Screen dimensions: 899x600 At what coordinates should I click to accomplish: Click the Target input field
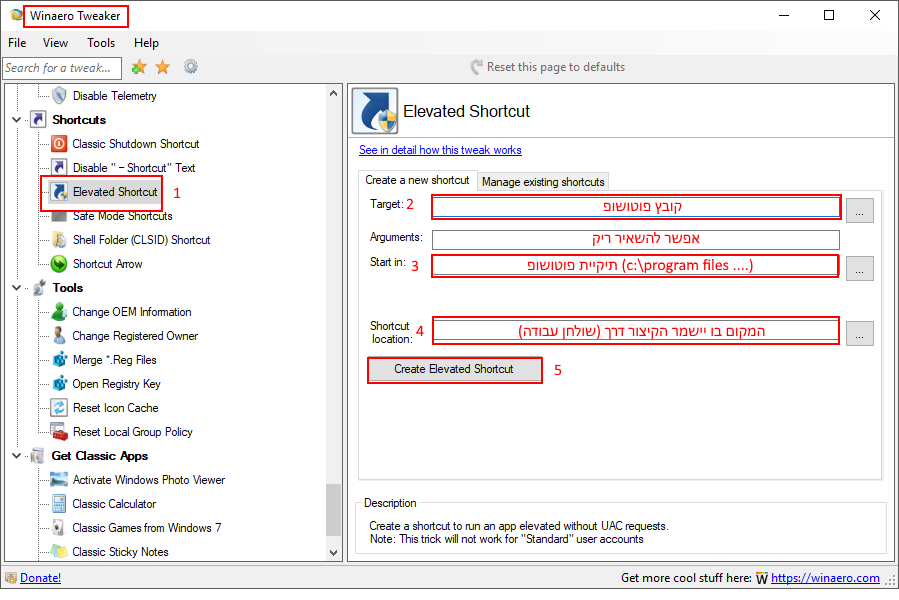[636, 207]
